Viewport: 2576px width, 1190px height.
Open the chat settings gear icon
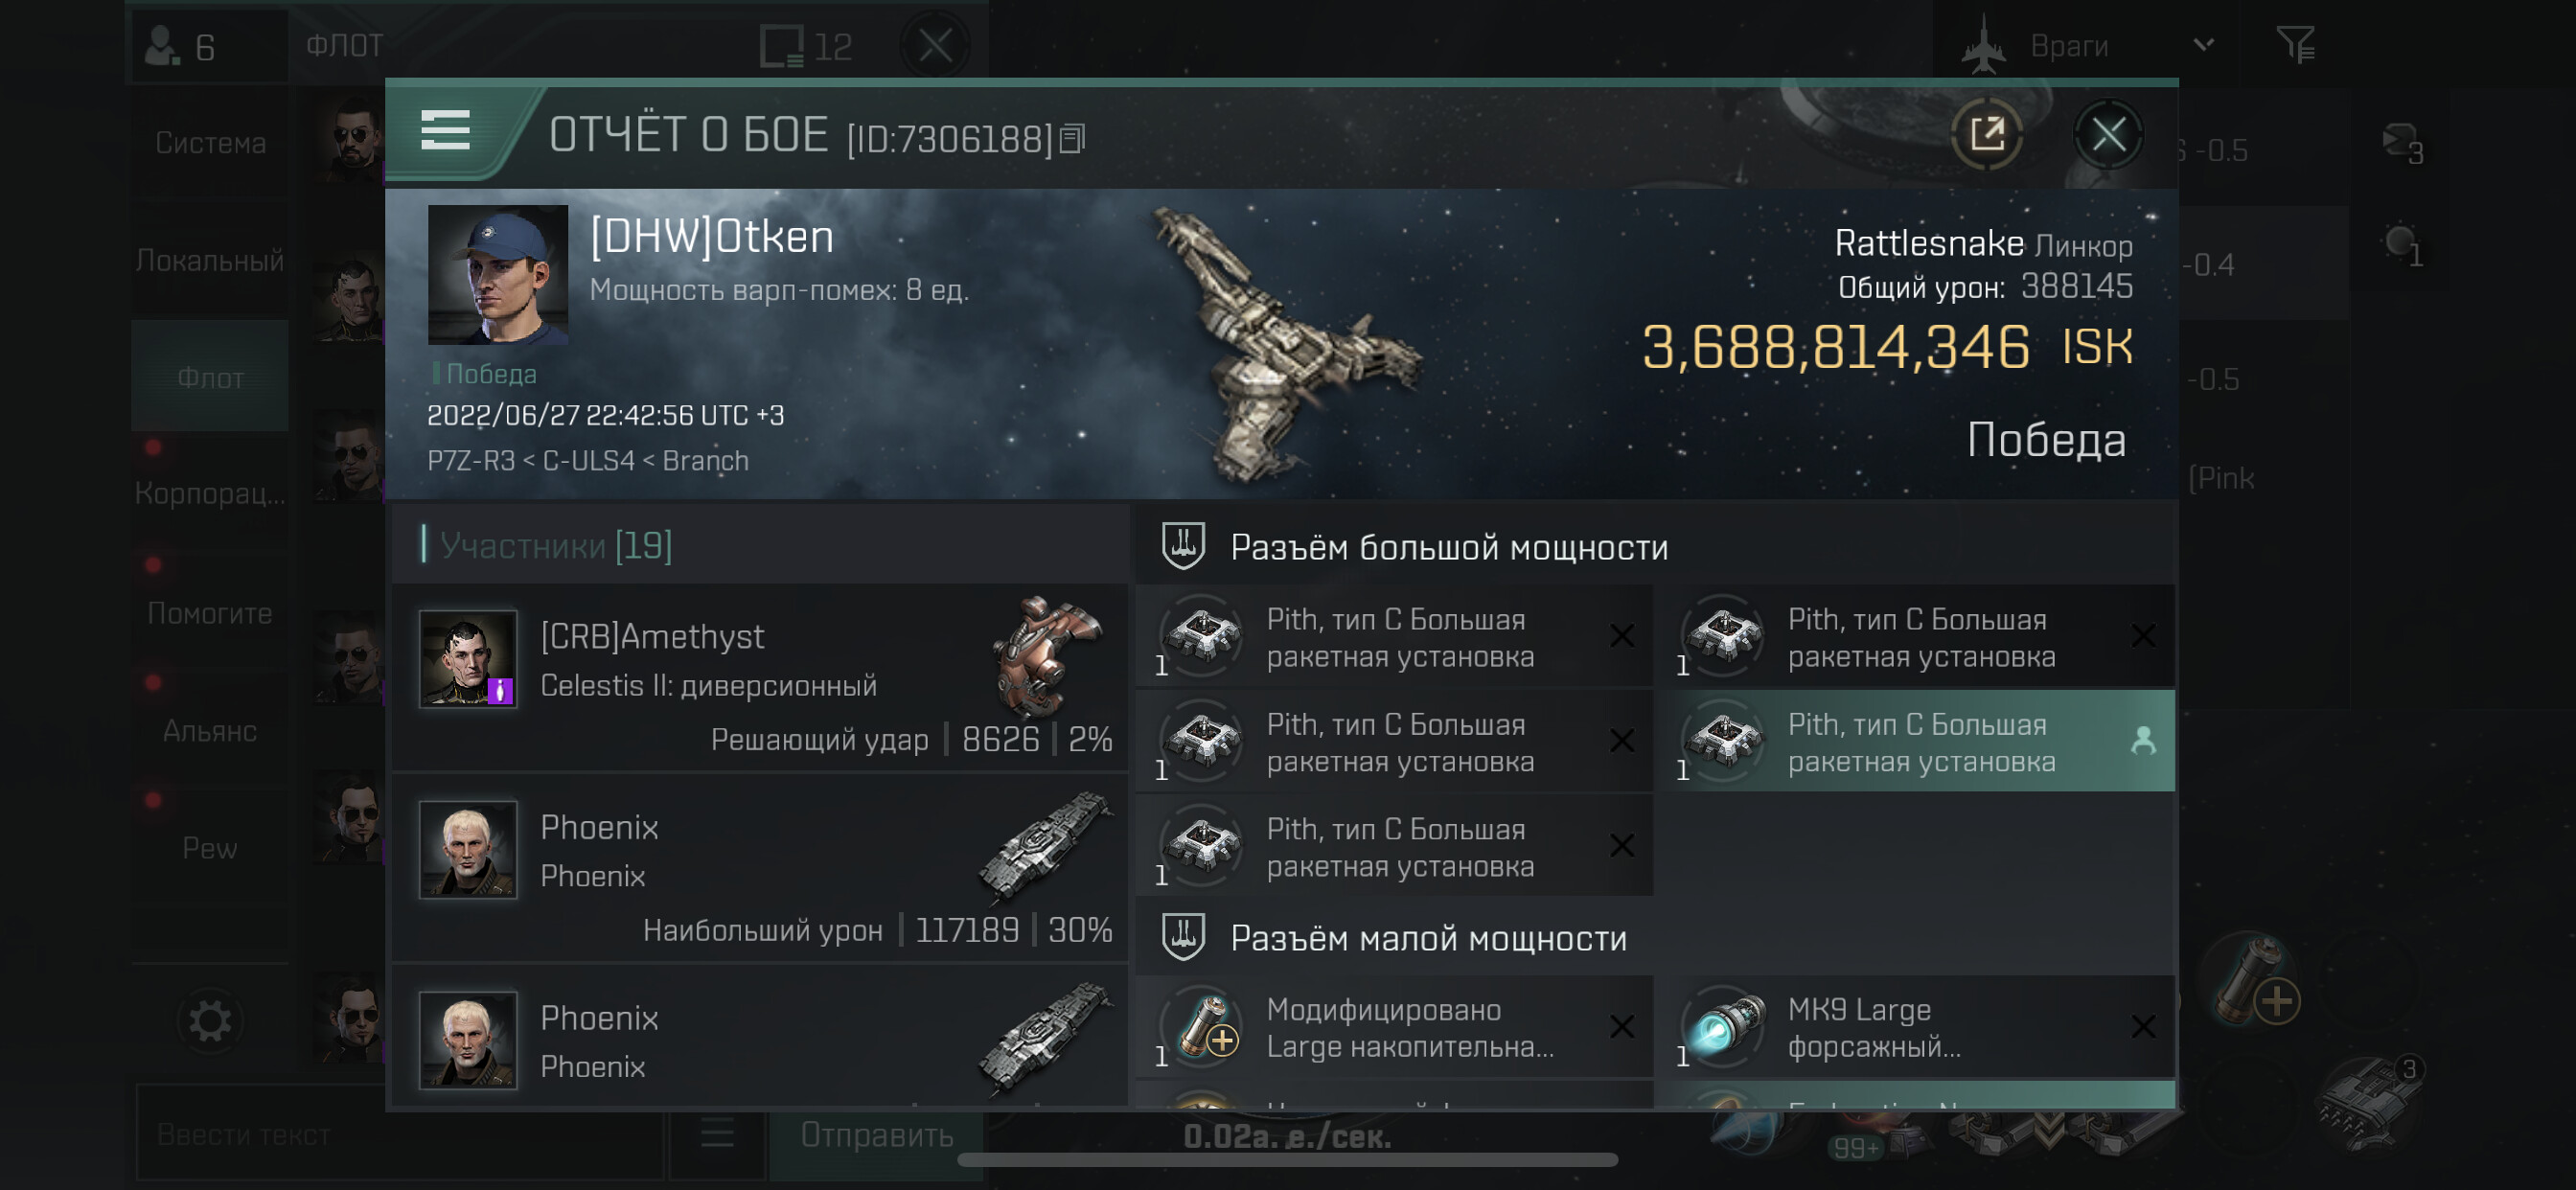tap(210, 1021)
